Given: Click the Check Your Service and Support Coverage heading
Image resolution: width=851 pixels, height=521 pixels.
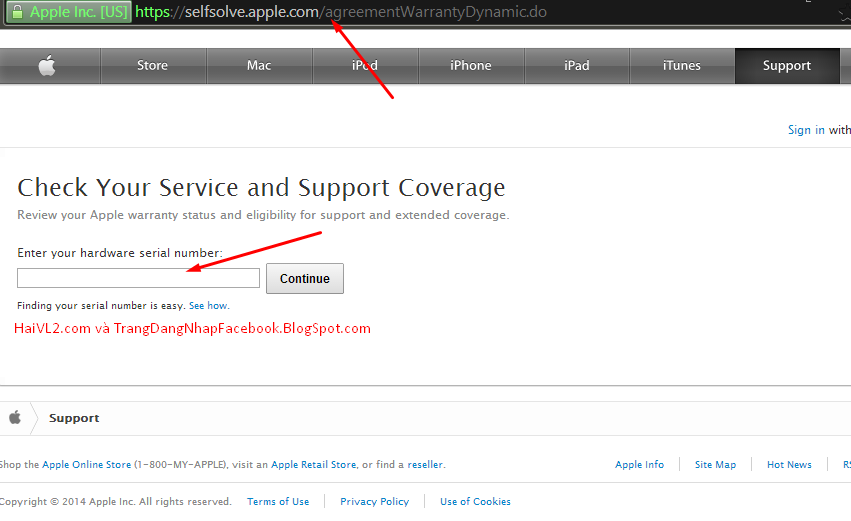Looking at the screenshot, I should click(261, 188).
